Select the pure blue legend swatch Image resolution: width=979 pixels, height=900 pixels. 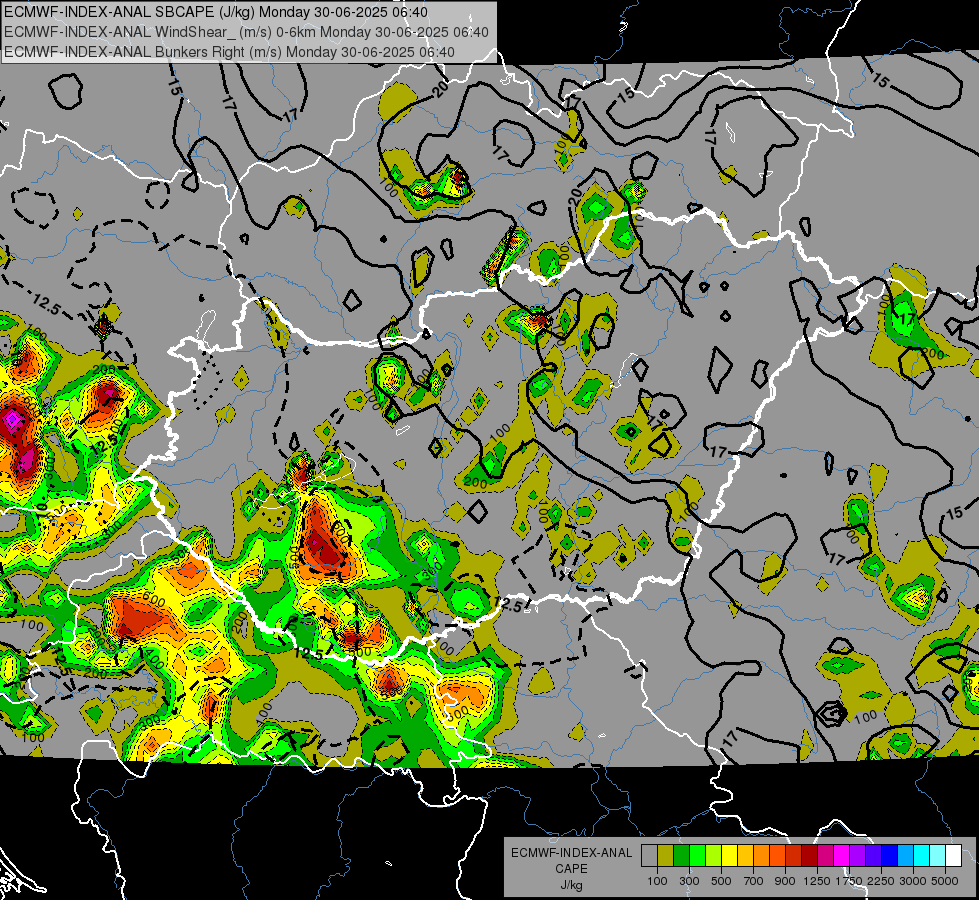tap(889, 856)
